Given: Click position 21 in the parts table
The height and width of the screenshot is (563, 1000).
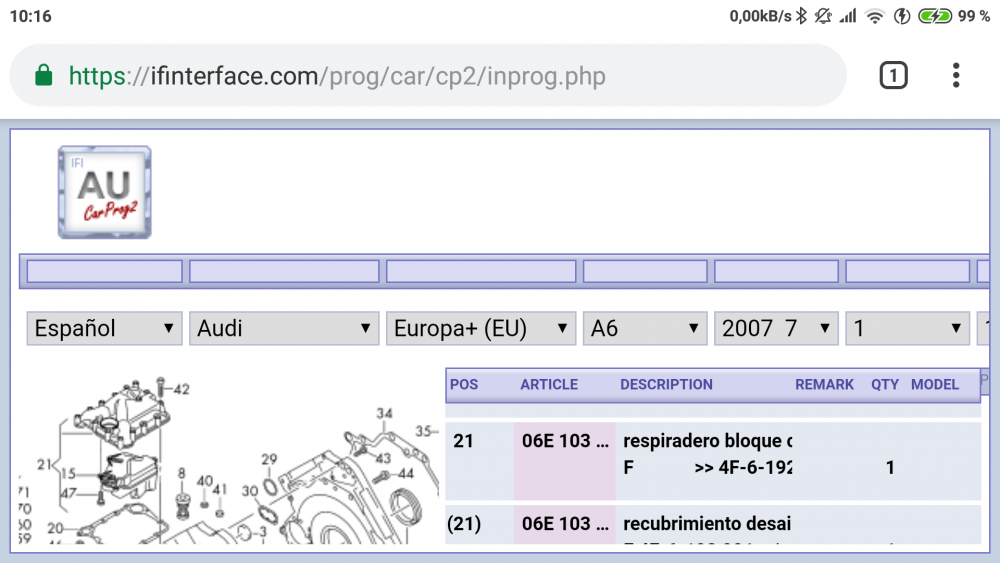Looking at the screenshot, I should tap(464, 441).
